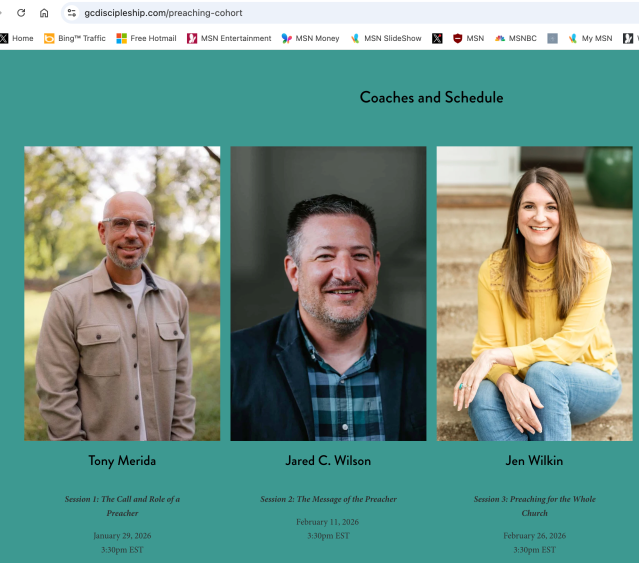
Task: Click the browser home icon
Action: point(44,13)
